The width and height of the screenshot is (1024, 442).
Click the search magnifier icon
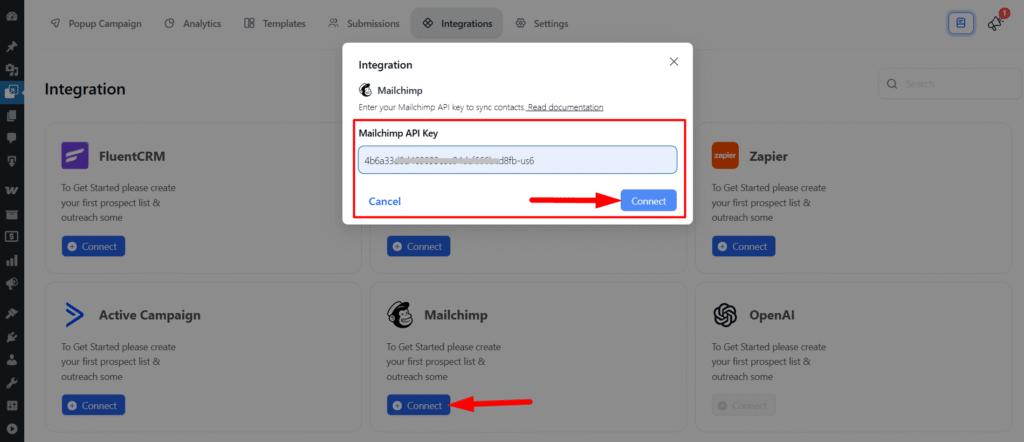tap(892, 84)
